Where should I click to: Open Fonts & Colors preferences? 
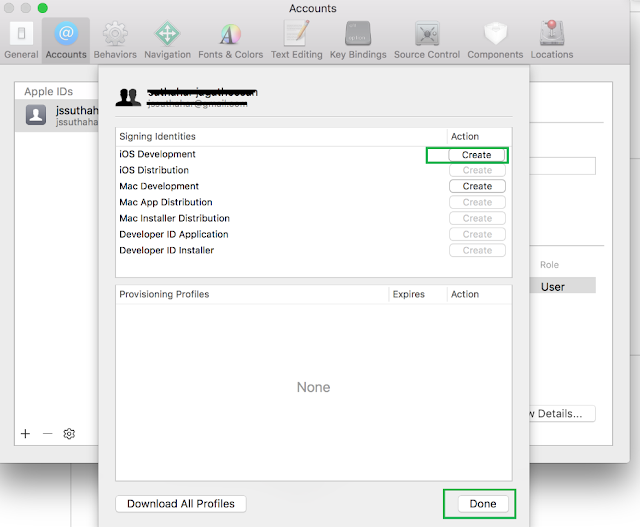coord(231,40)
